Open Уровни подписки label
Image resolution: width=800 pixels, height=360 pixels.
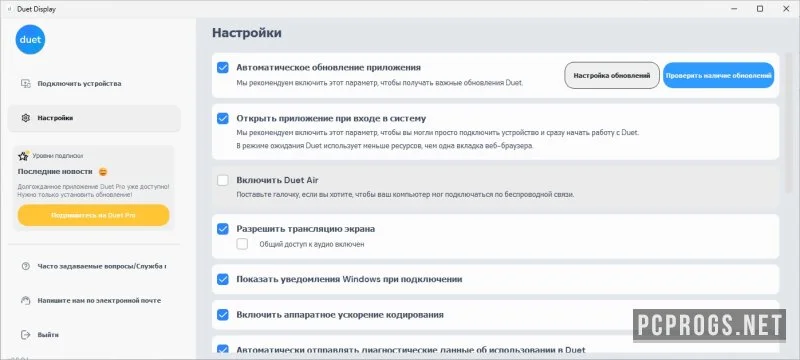pyautogui.click(x=58, y=156)
